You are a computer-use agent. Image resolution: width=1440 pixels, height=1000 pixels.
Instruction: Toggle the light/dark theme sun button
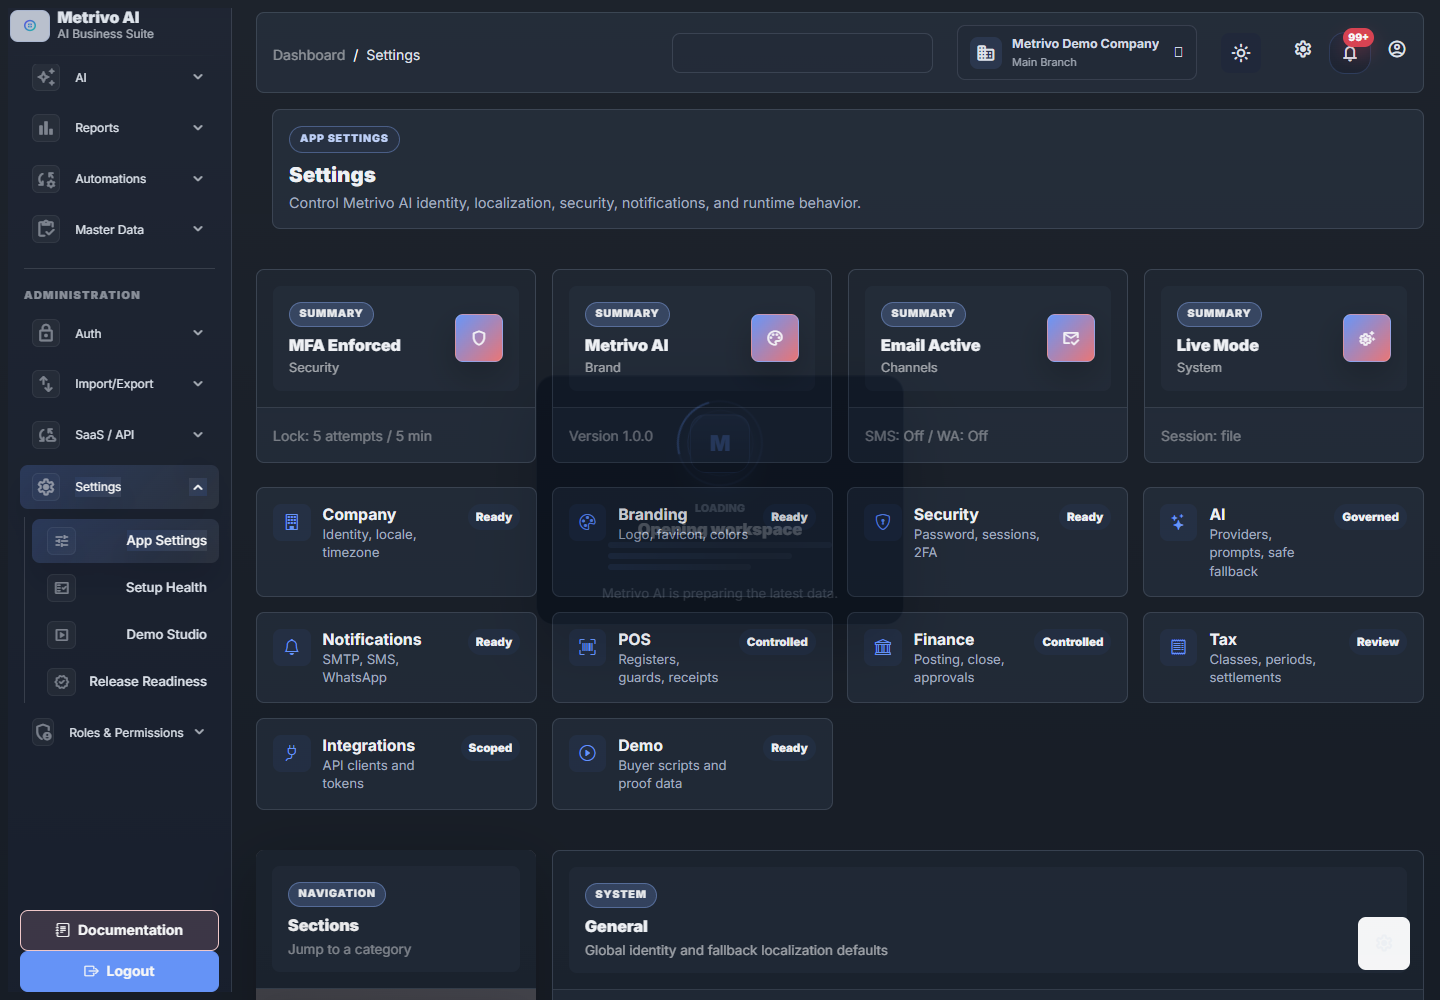tap(1241, 53)
